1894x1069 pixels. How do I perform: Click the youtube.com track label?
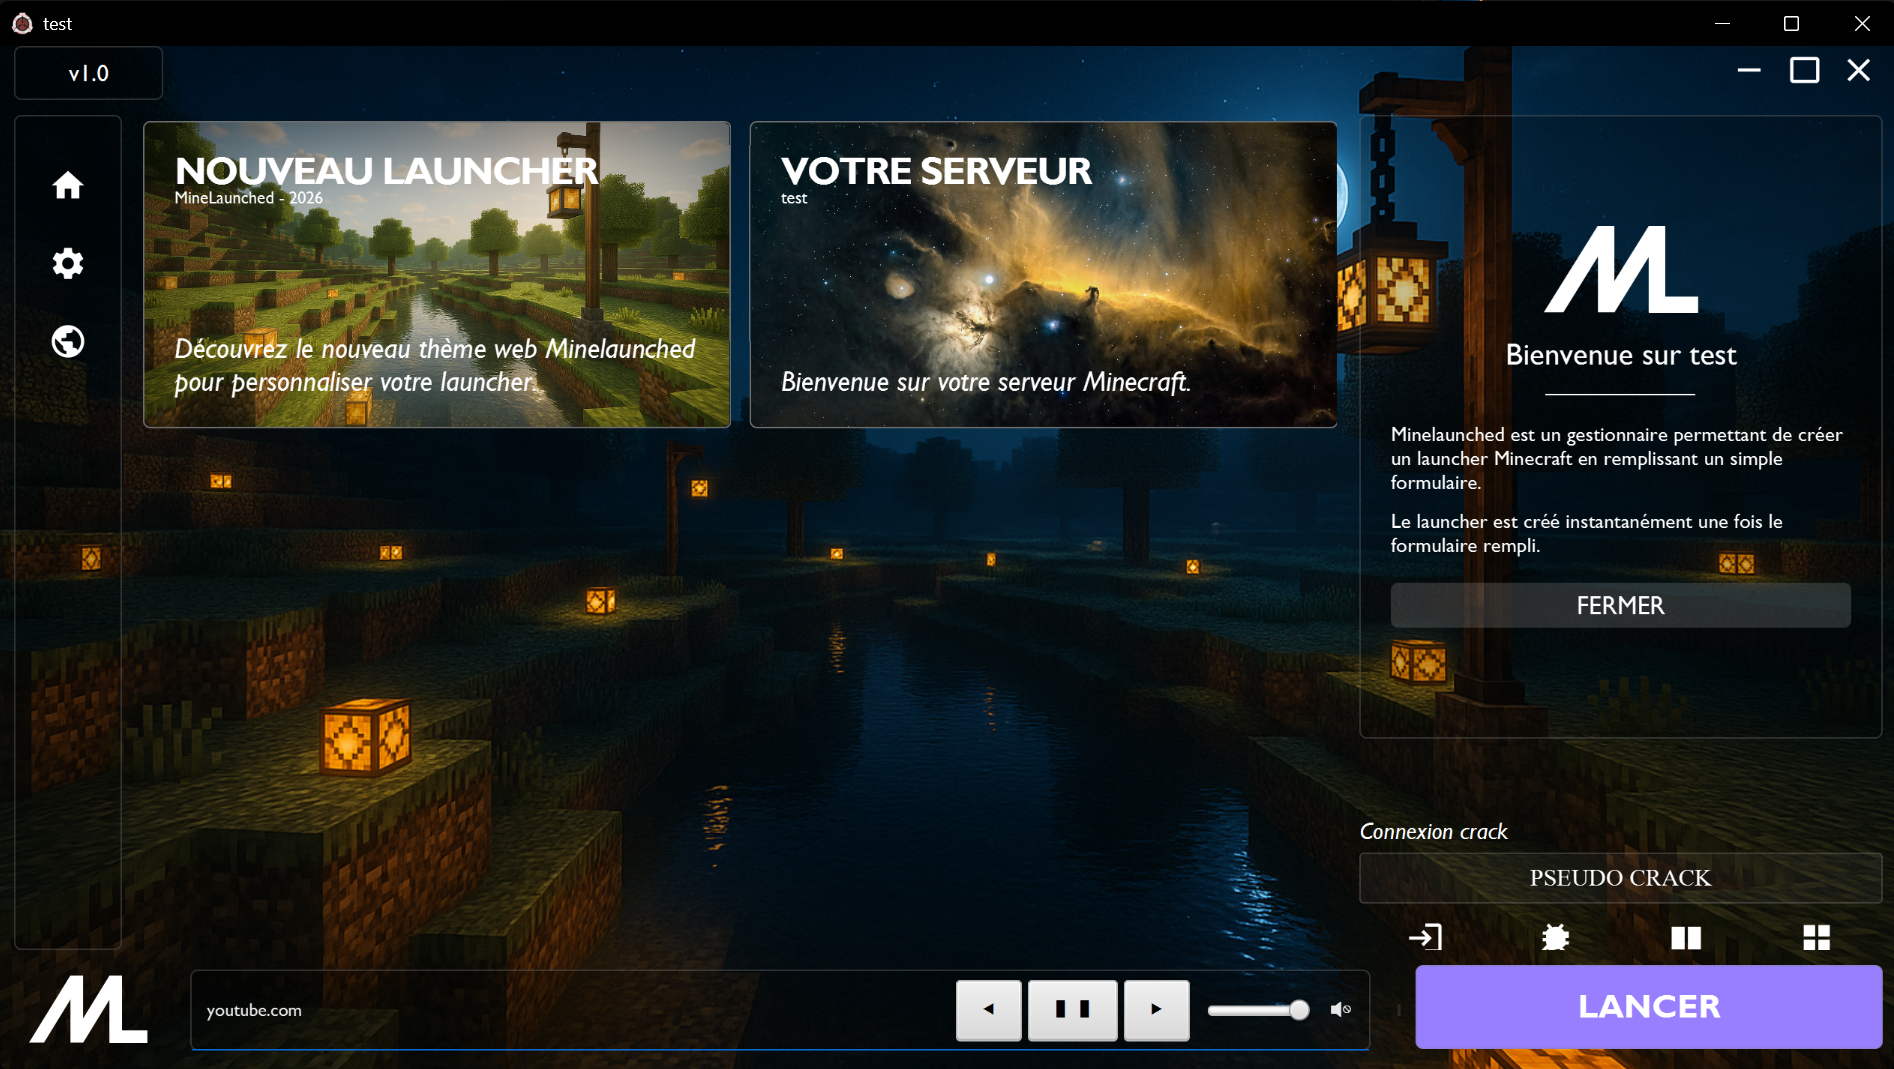point(254,1010)
